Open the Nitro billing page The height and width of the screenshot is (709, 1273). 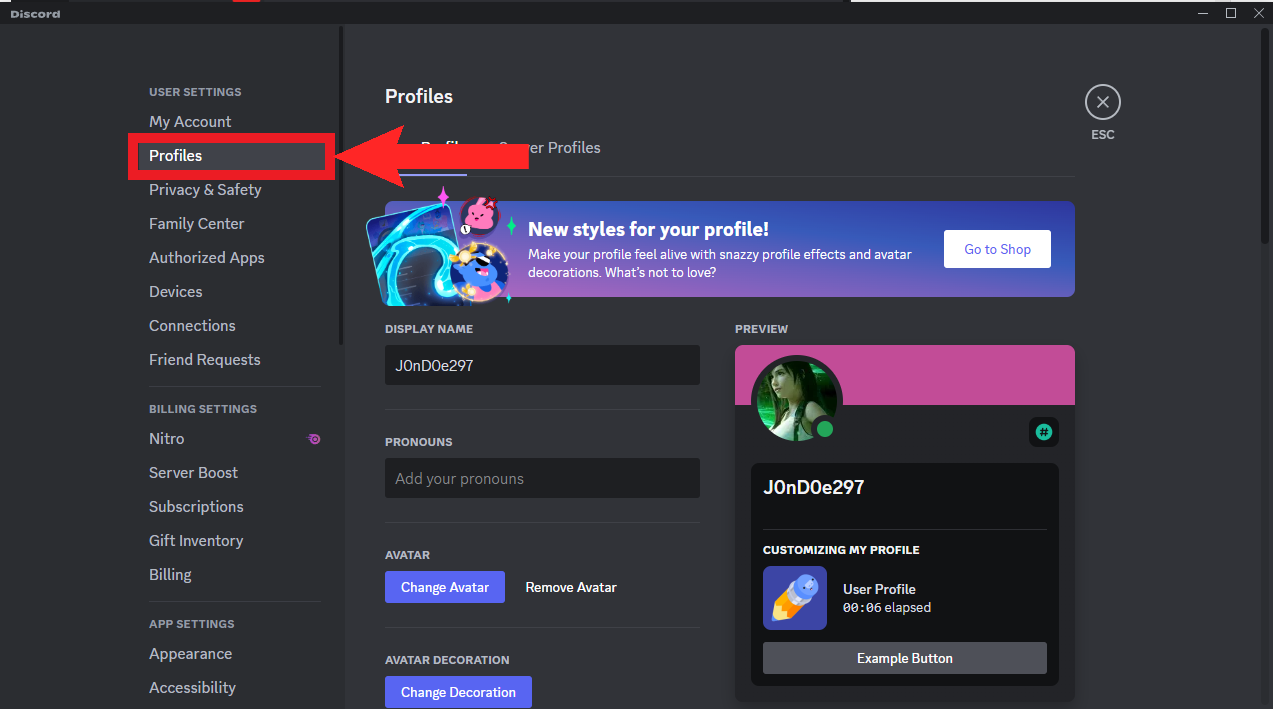(x=167, y=439)
